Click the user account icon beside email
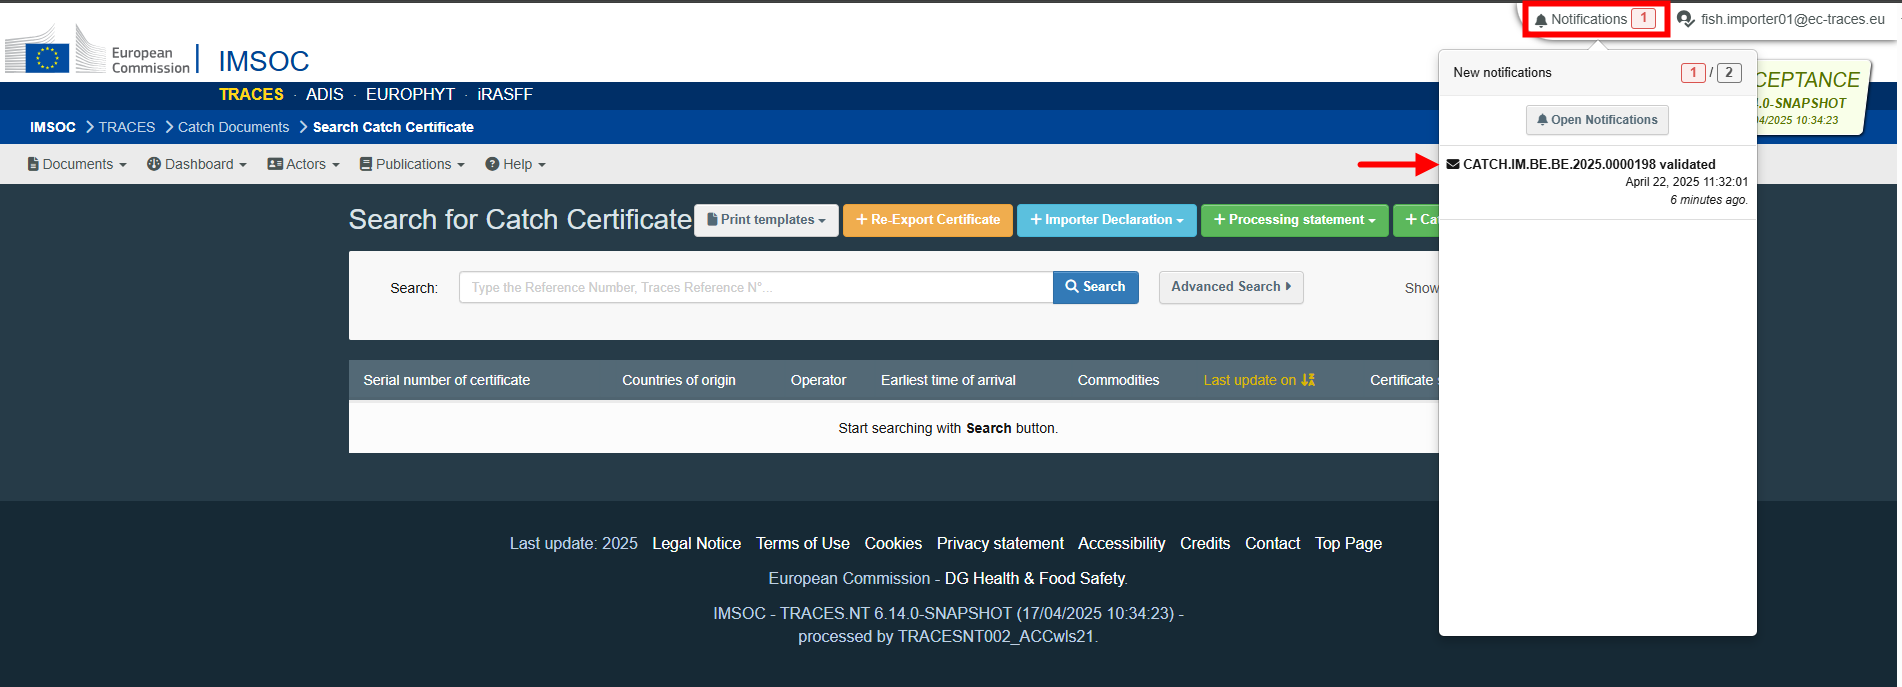The width and height of the screenshot is (1902, 687). [x=1685, y=19]
